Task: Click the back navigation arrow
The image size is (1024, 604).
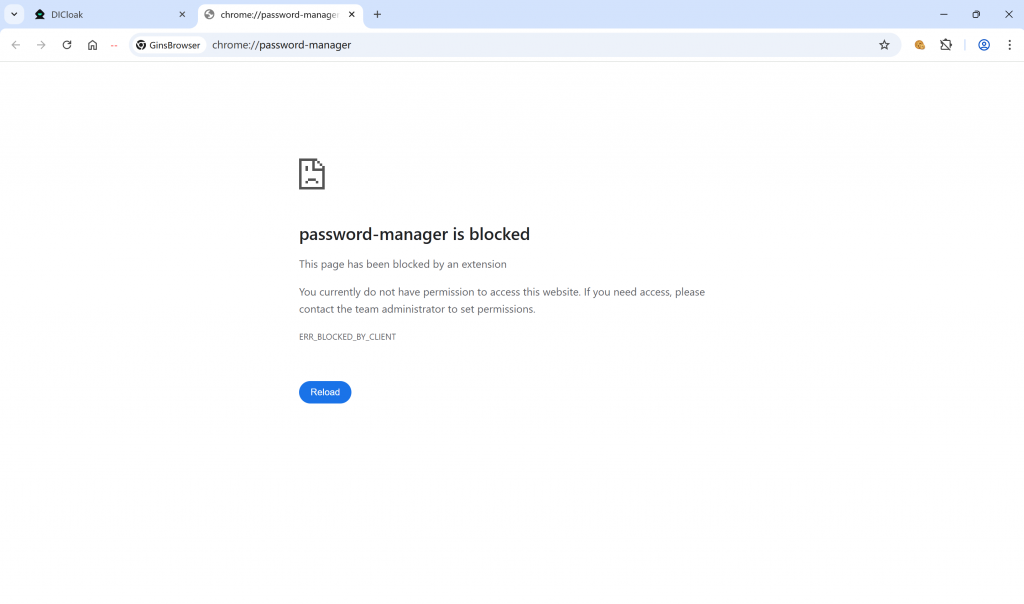Action: [16, 45]
